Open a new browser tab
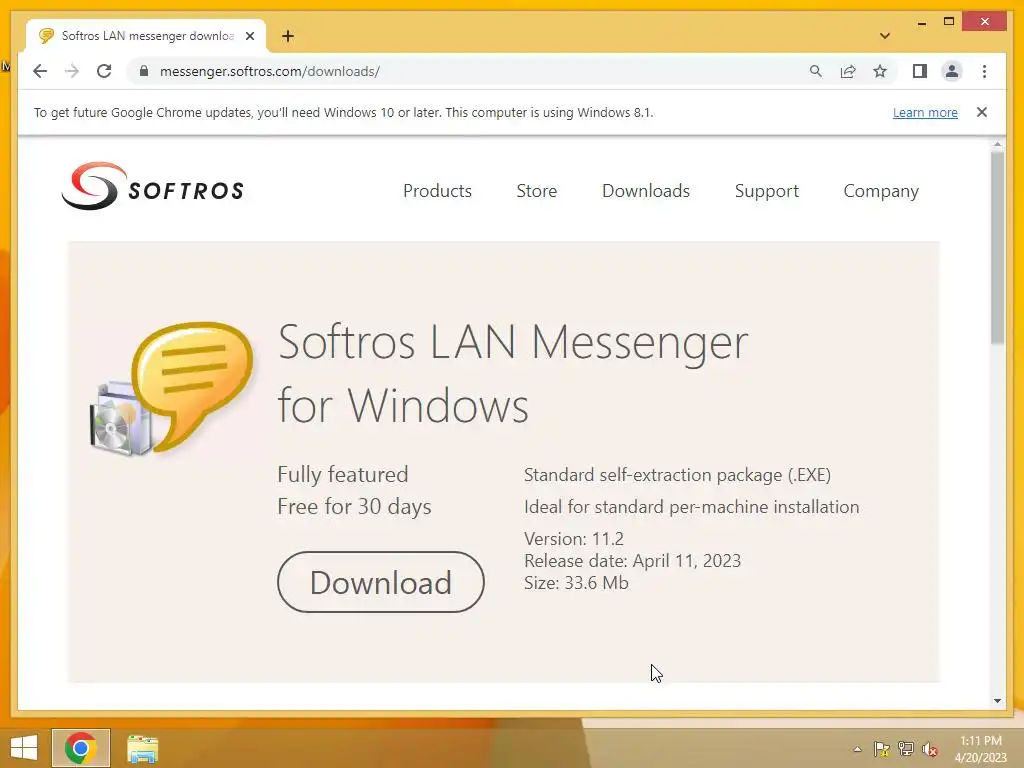The image size is (1024, 768). pyautogui.click(x=288, y=36)
